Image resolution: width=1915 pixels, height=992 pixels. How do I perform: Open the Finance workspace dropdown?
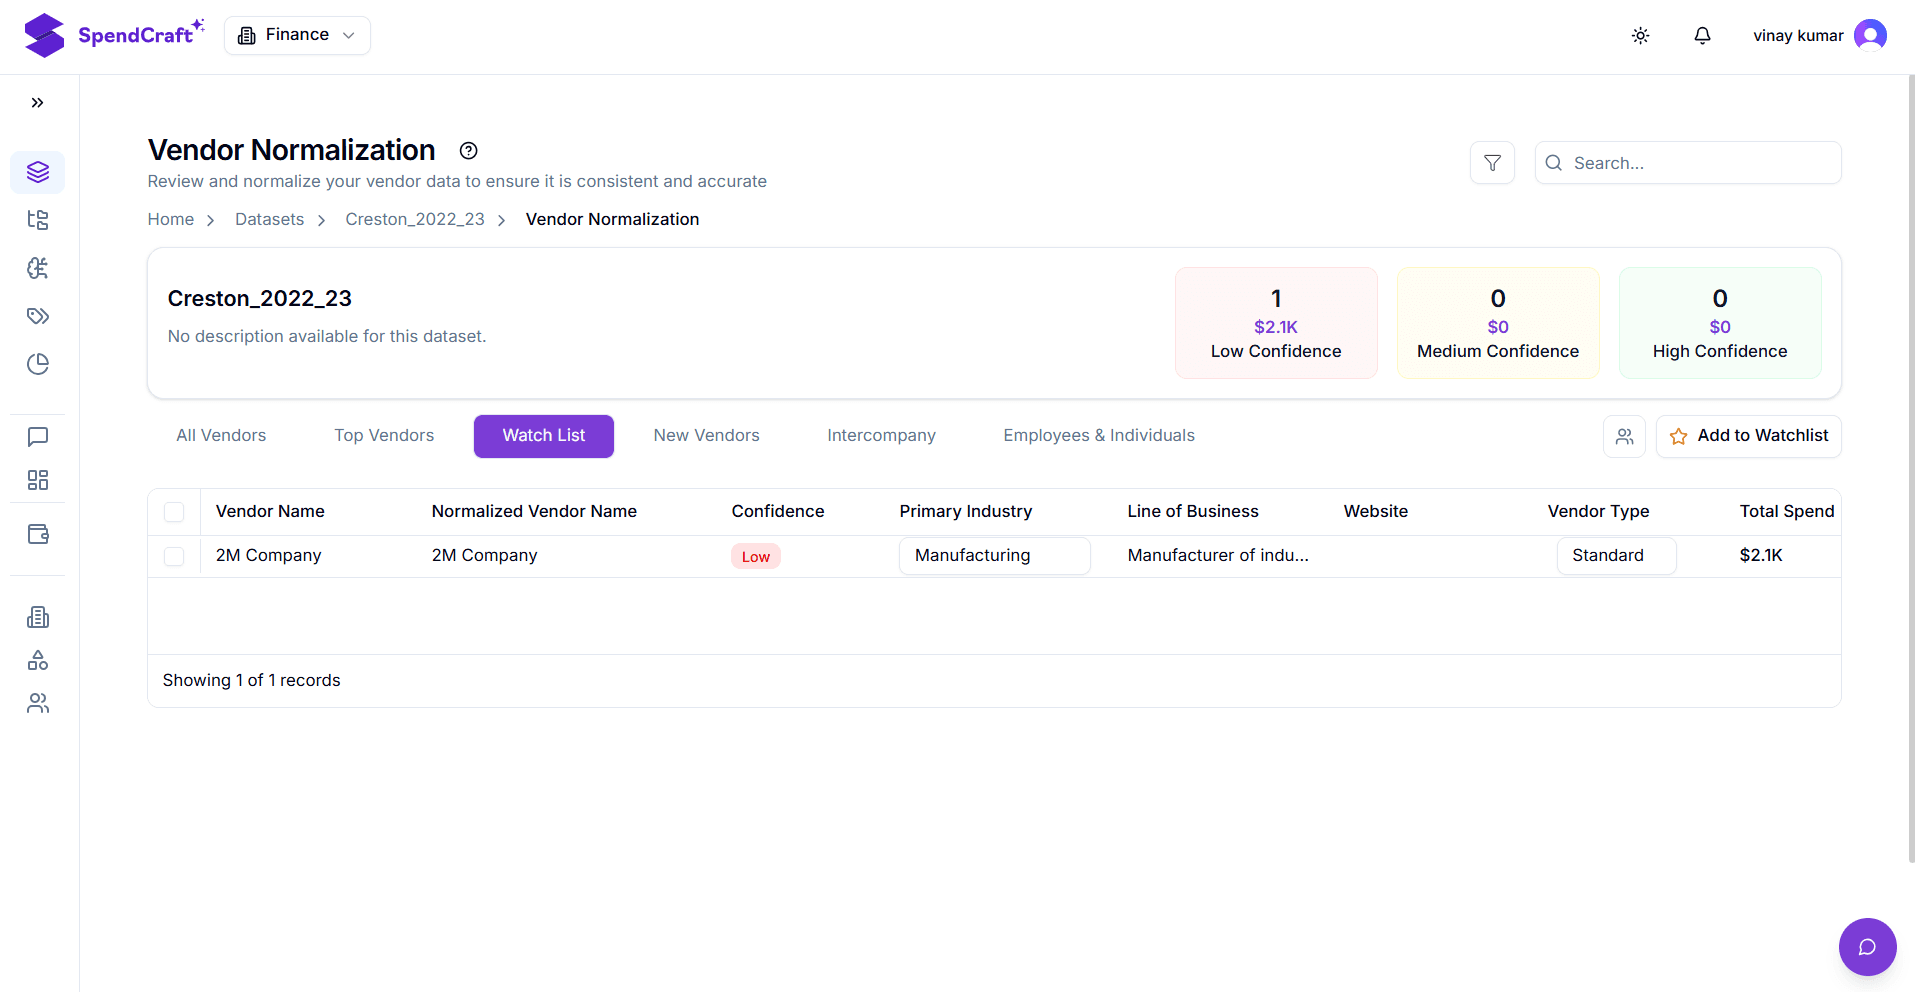point(297,35)
